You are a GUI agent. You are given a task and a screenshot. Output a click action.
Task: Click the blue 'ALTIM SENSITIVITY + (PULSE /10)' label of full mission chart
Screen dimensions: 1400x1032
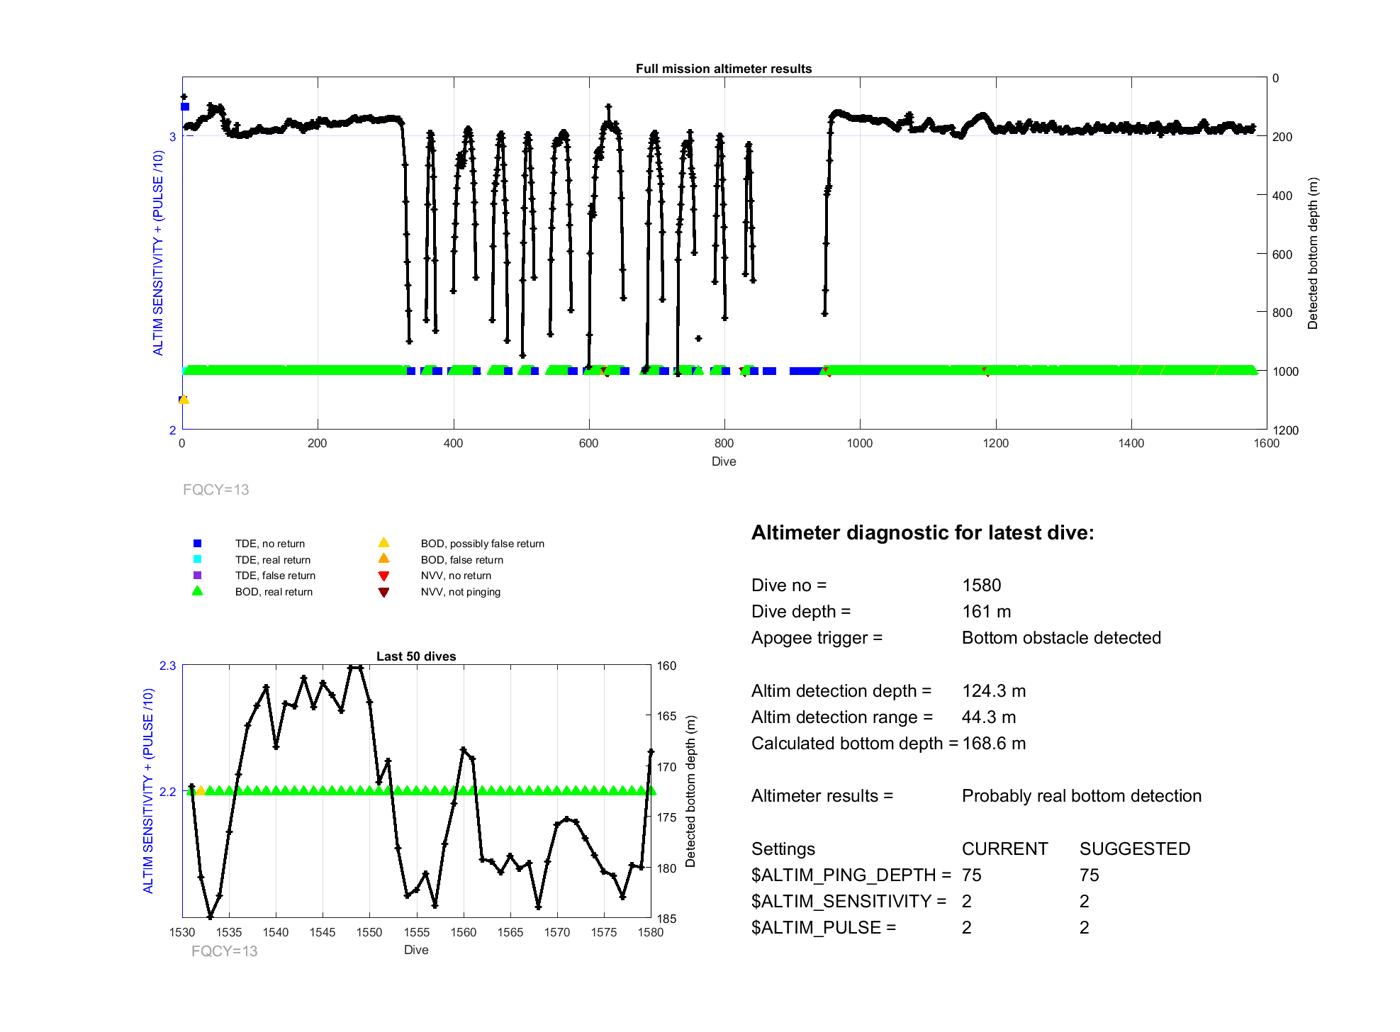(158, 253)
